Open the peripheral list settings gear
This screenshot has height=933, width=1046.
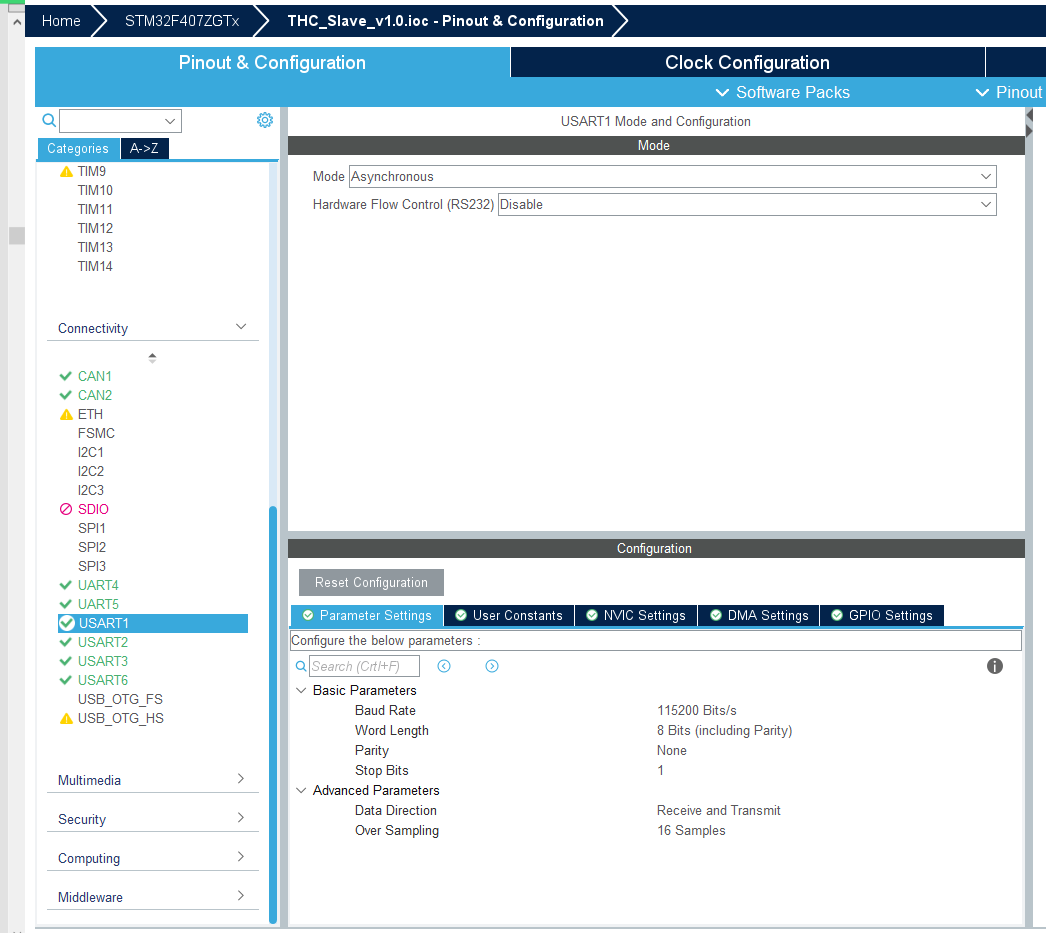[x=265, y=120]
